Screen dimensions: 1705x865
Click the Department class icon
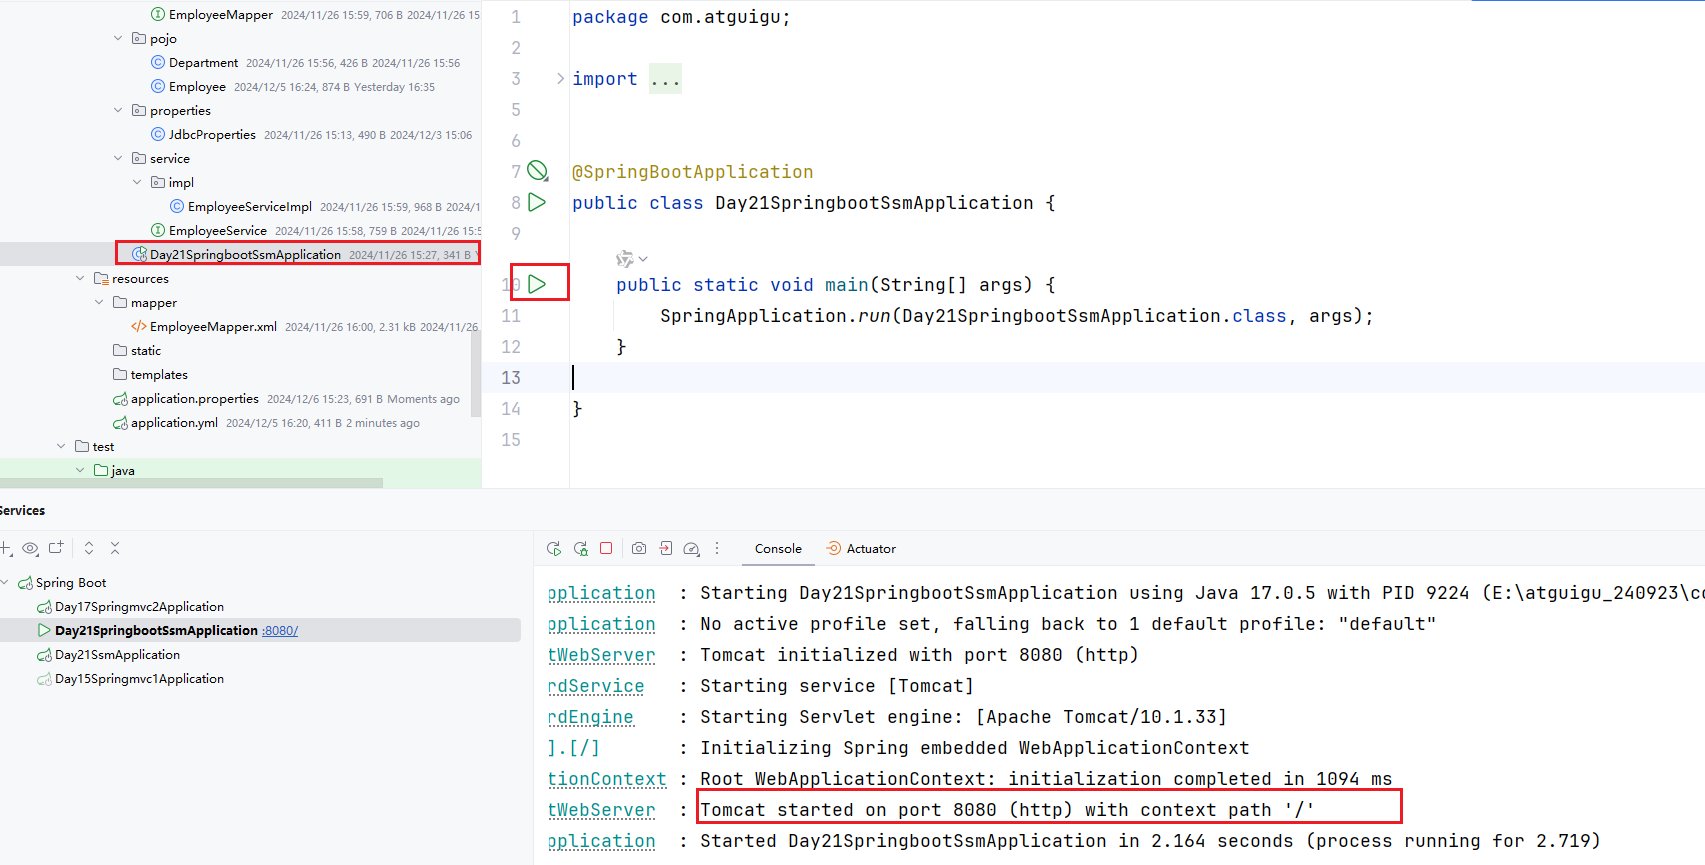(158, 62)
